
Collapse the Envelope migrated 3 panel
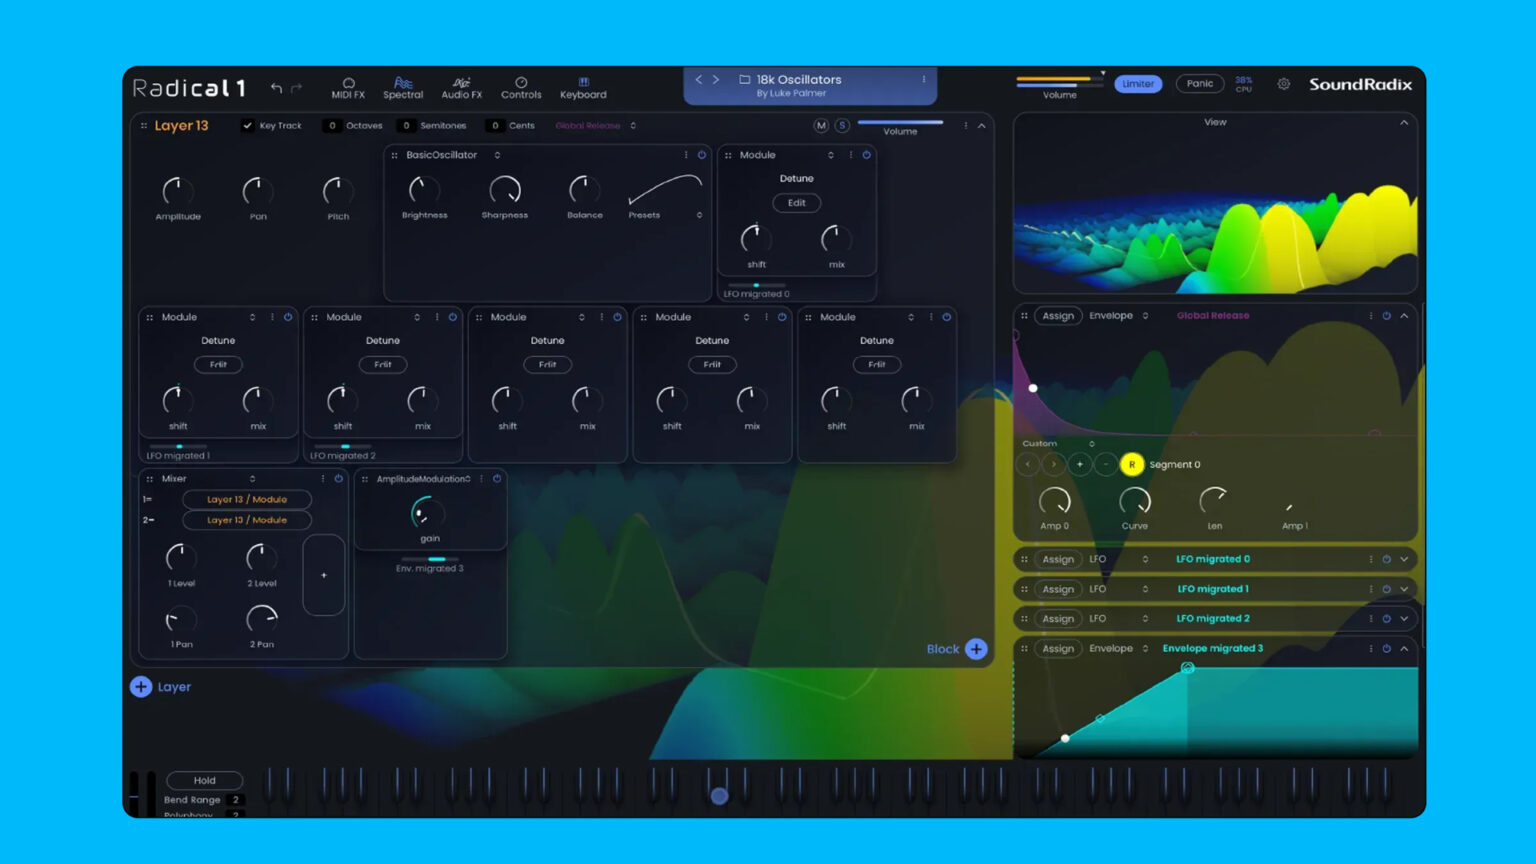pyautogui.click(x=1403, y=648)
